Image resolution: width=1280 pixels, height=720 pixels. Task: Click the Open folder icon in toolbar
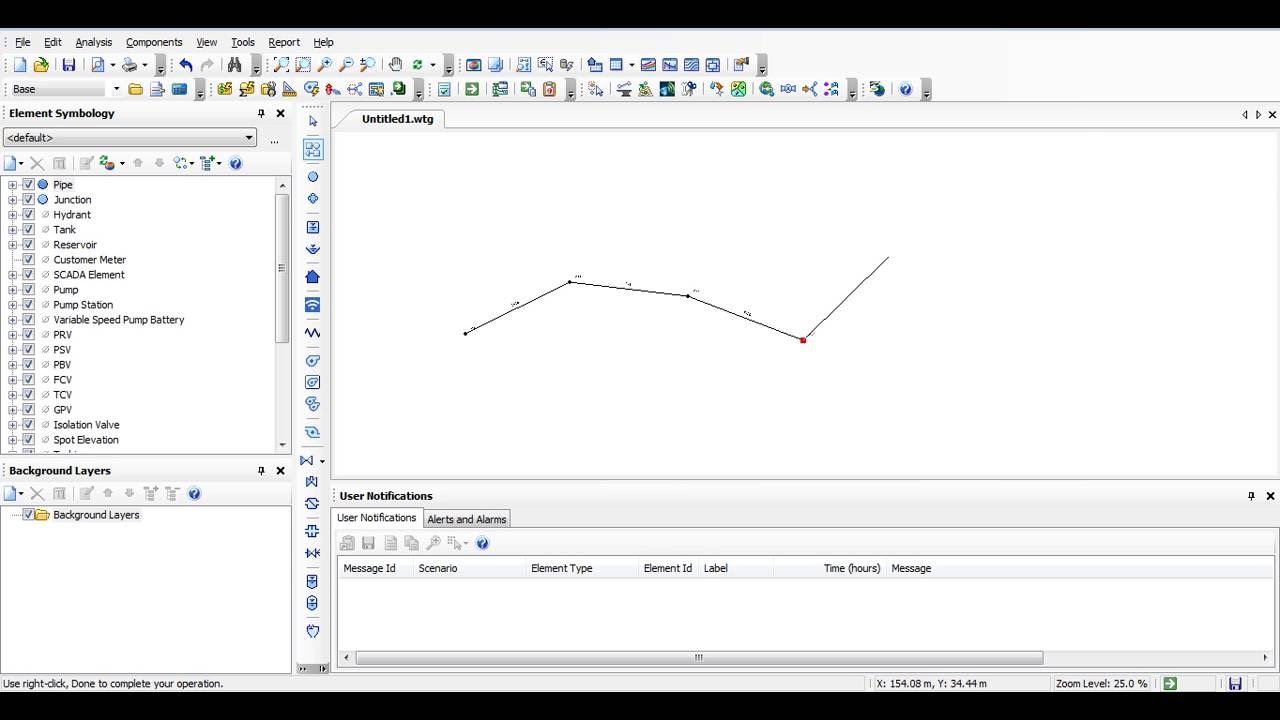[x=41, y=65]
